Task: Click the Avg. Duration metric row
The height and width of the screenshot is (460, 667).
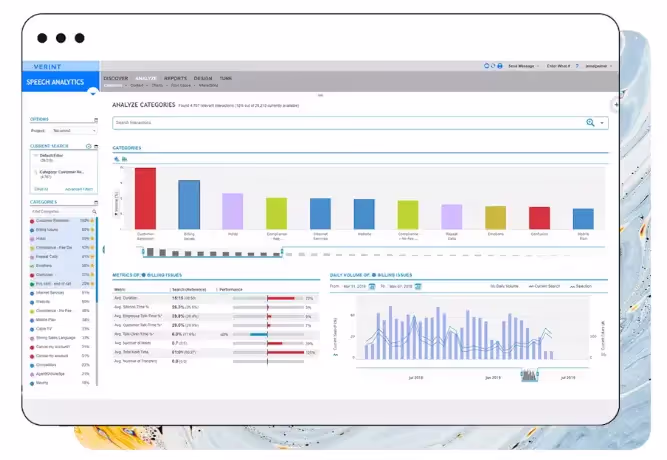Action: pos(216,298)
